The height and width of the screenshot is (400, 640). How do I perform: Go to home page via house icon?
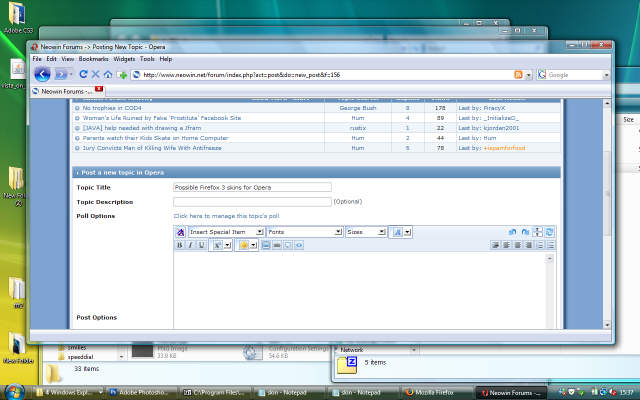tap(108, 74)
